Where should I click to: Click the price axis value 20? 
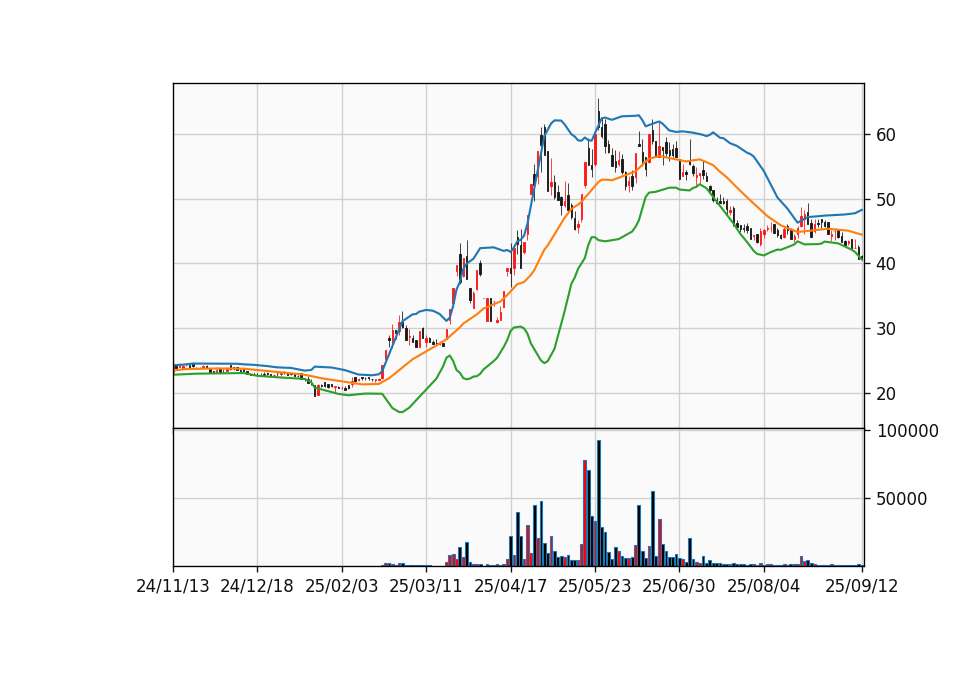(886, 394)
